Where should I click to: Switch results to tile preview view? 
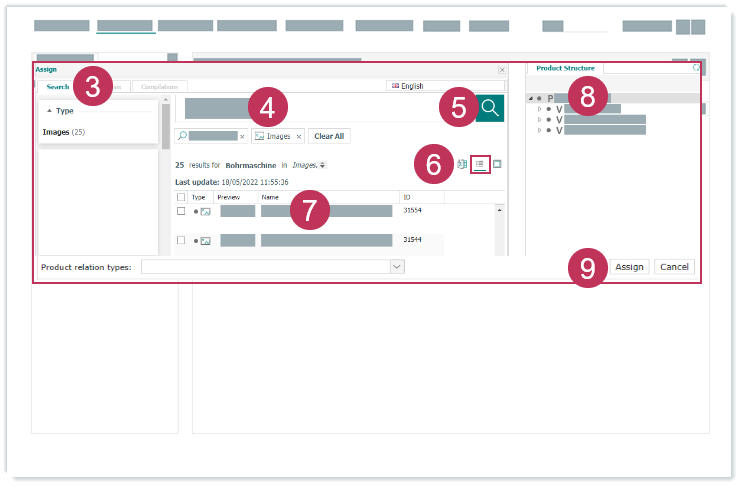point(497,164)
